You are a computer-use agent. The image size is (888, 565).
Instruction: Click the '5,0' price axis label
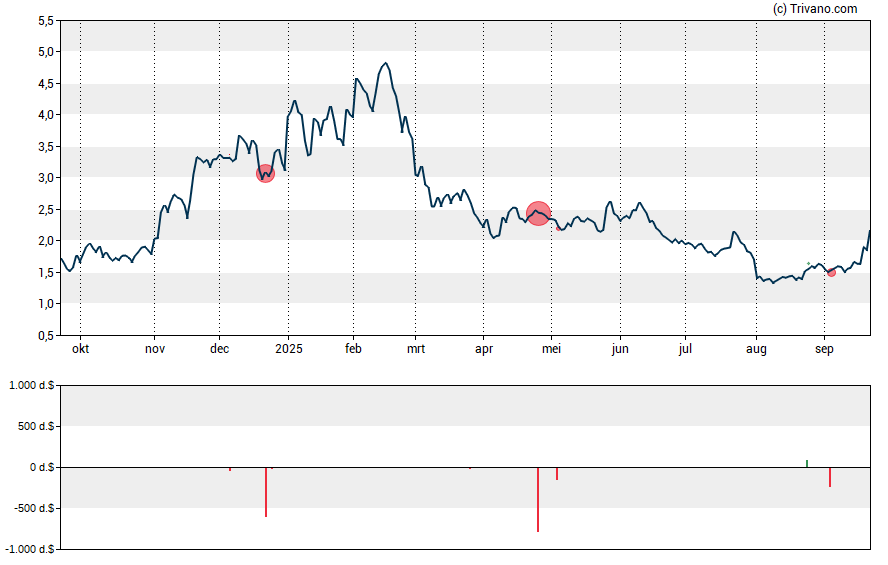coord(46,52)
